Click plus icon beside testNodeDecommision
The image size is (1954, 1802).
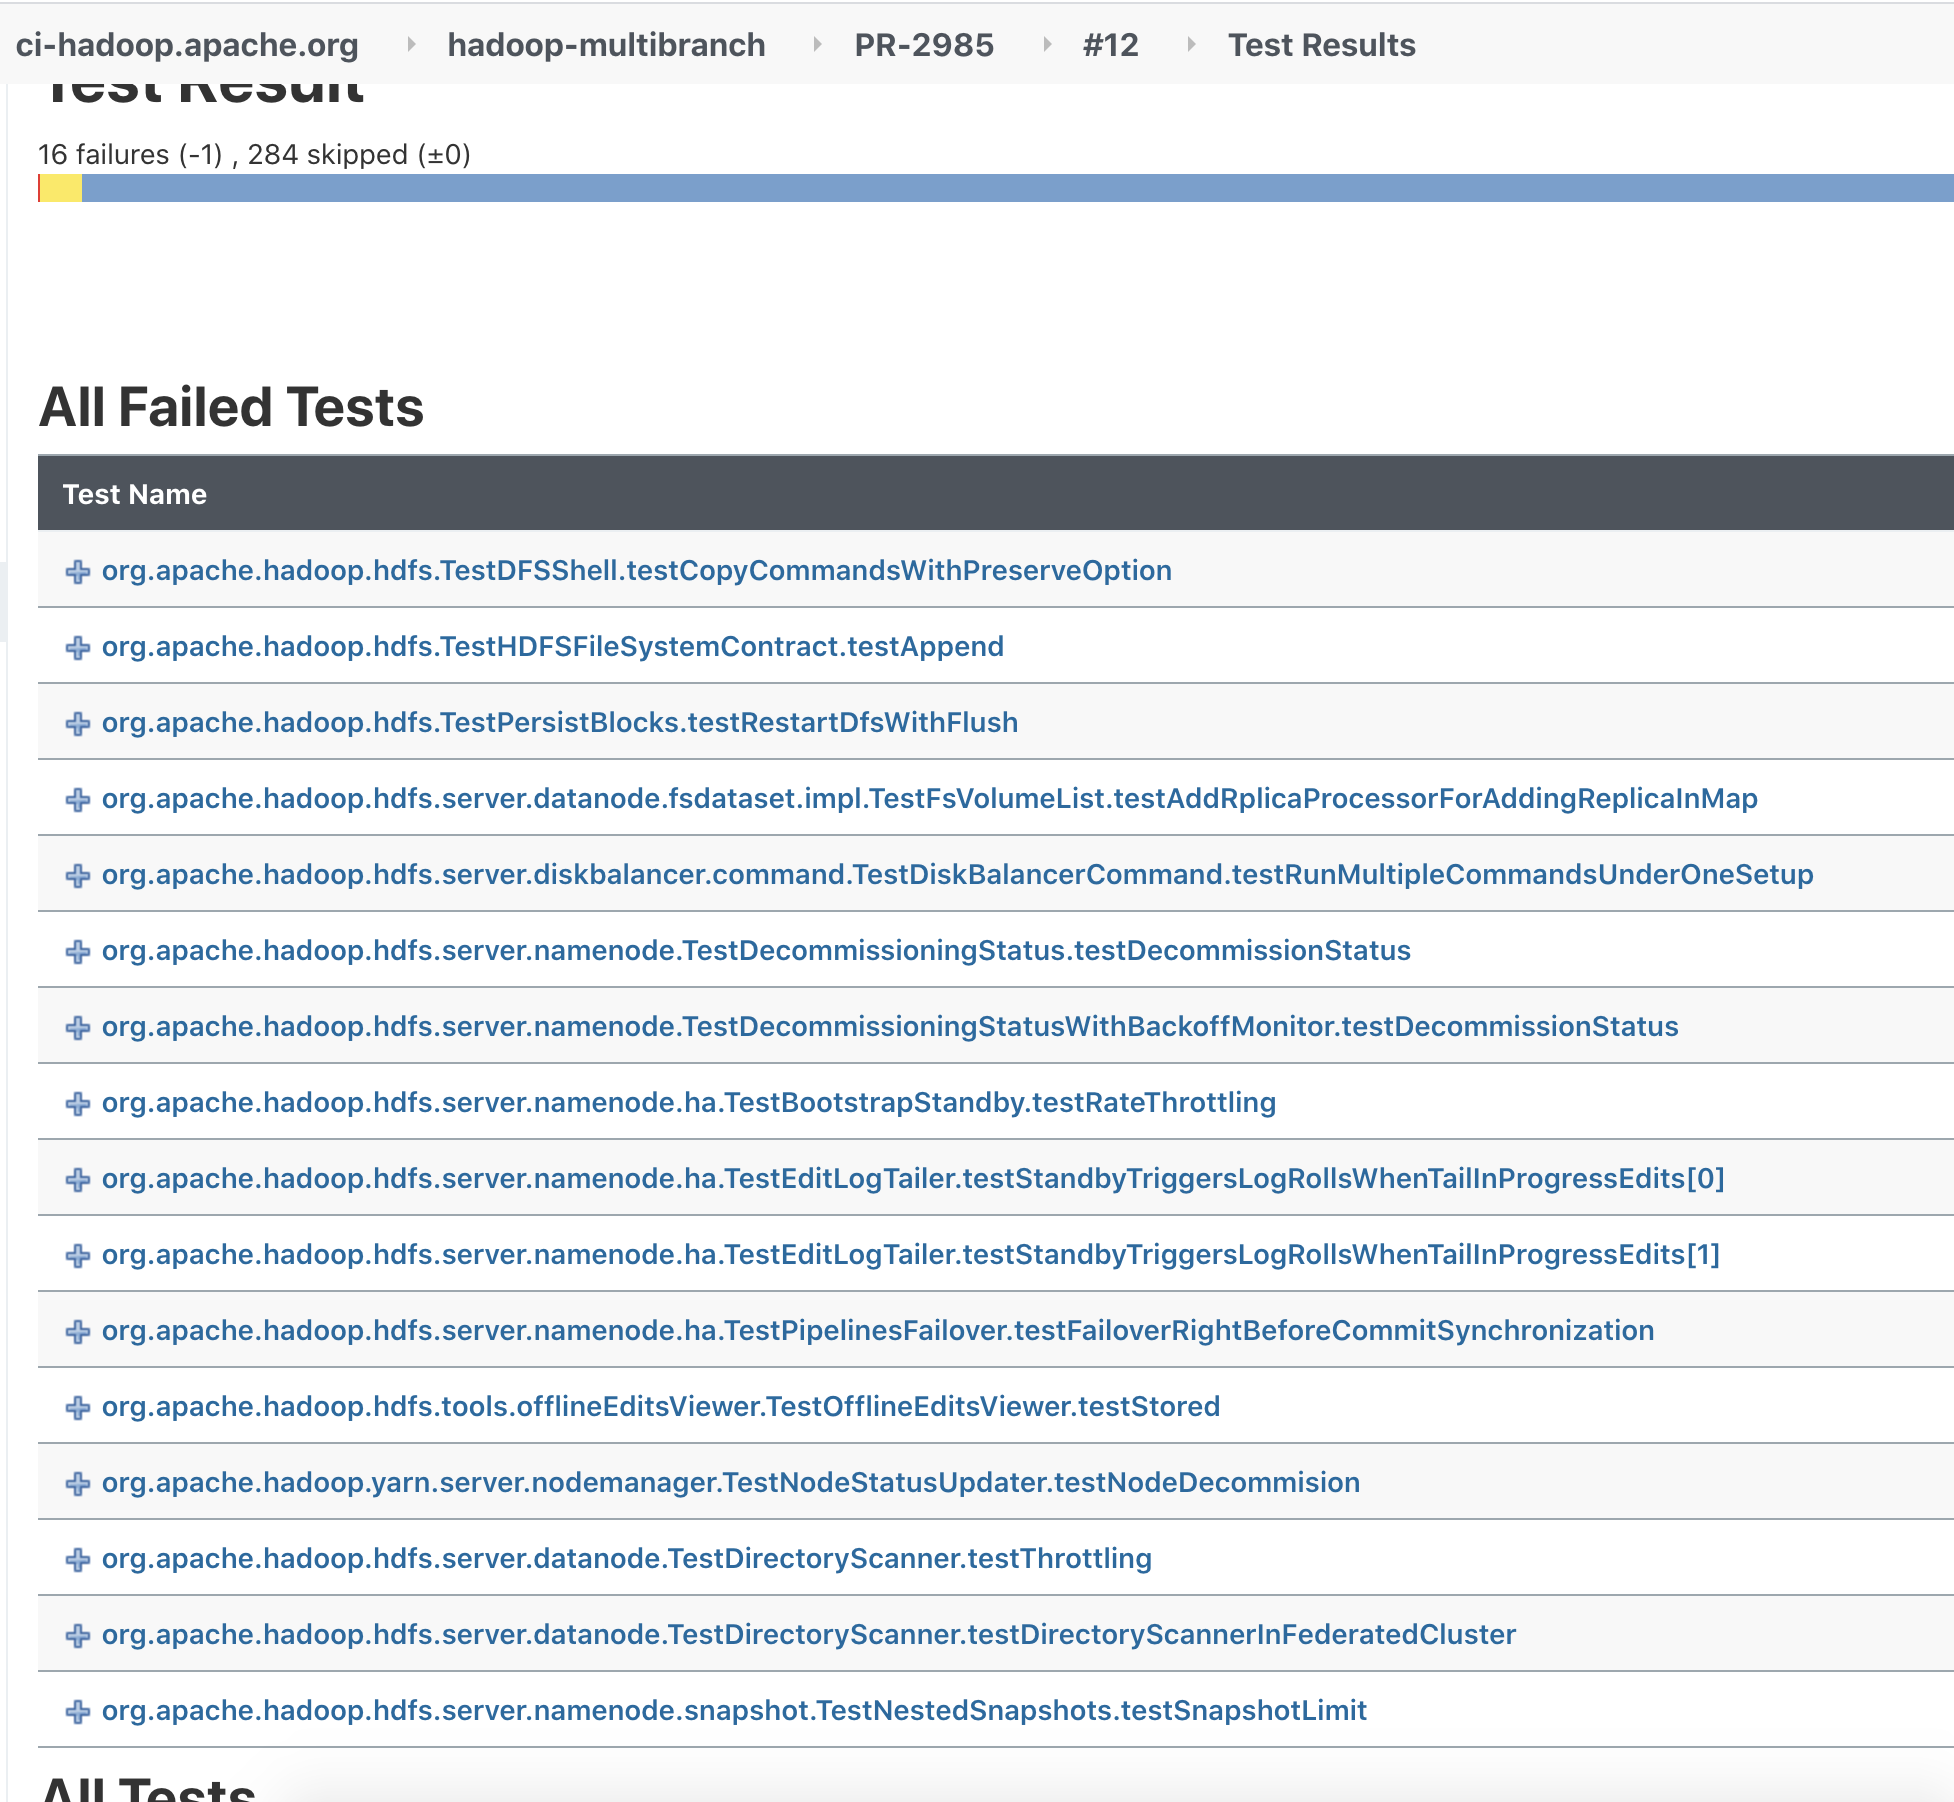[x=78, y=1483]
